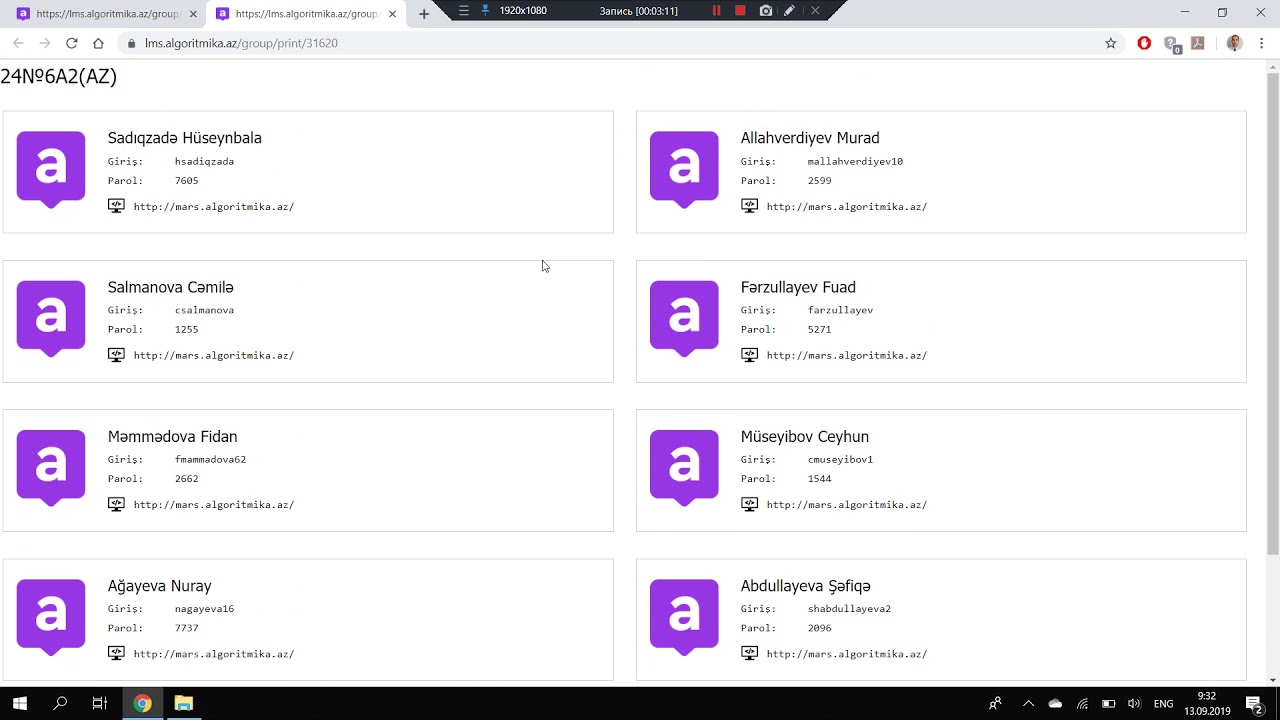1280x720 pixels.
Task: Go back to previous page
Action: (x=18, y=43)
